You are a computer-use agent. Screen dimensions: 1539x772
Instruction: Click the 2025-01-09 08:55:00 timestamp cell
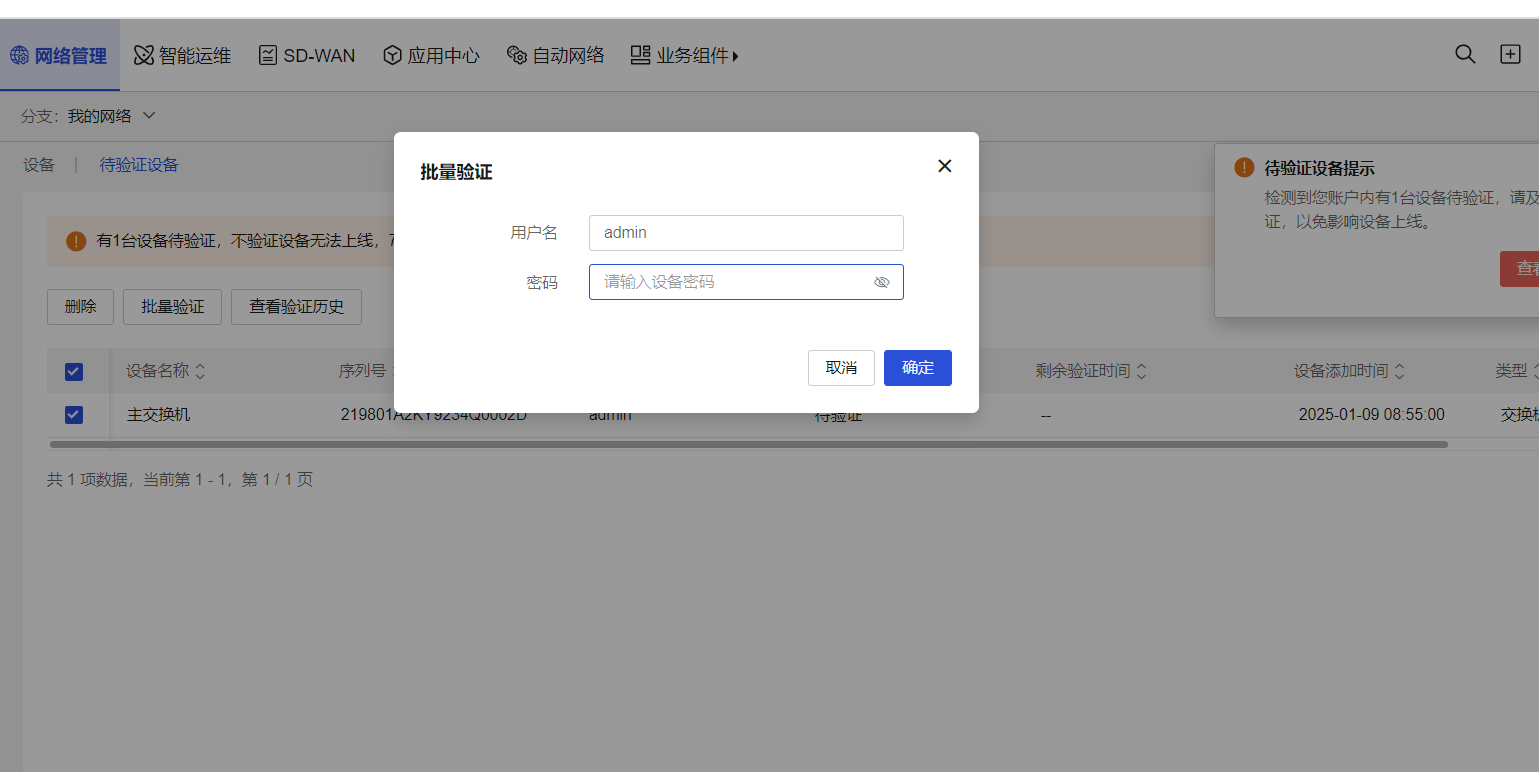[x=1371, y=414]
